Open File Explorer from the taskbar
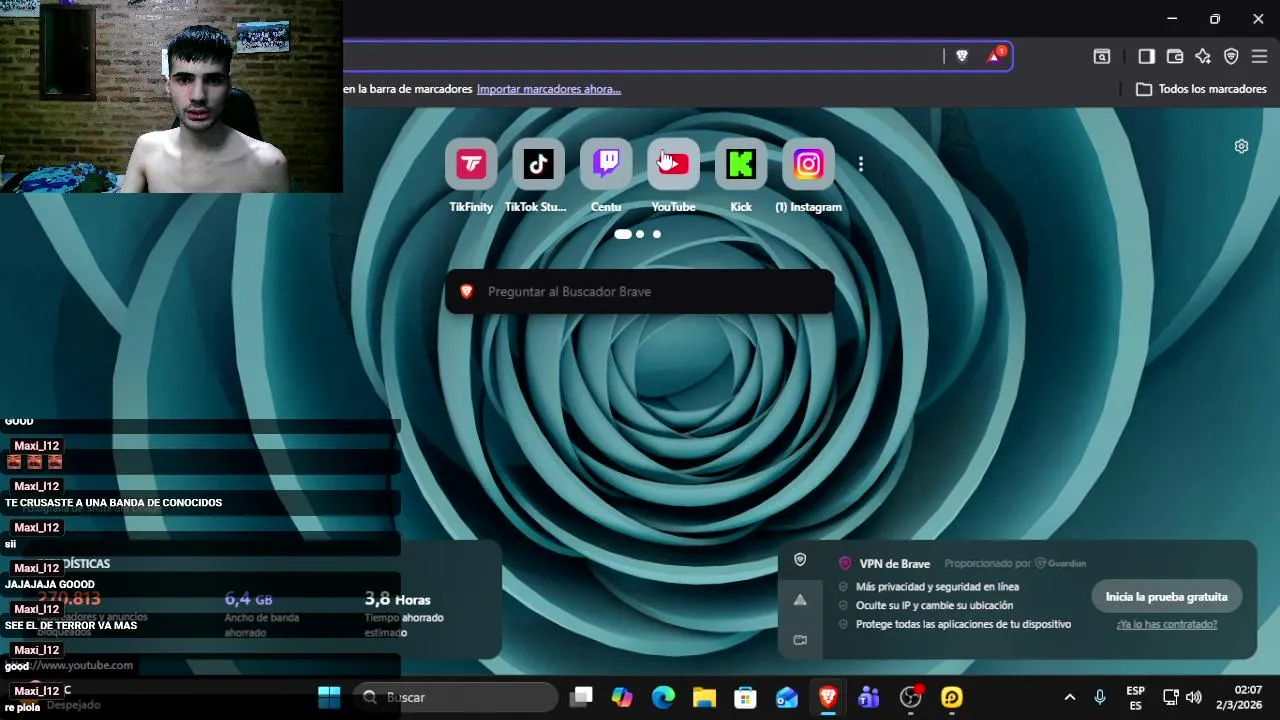 tap(705, 697)
